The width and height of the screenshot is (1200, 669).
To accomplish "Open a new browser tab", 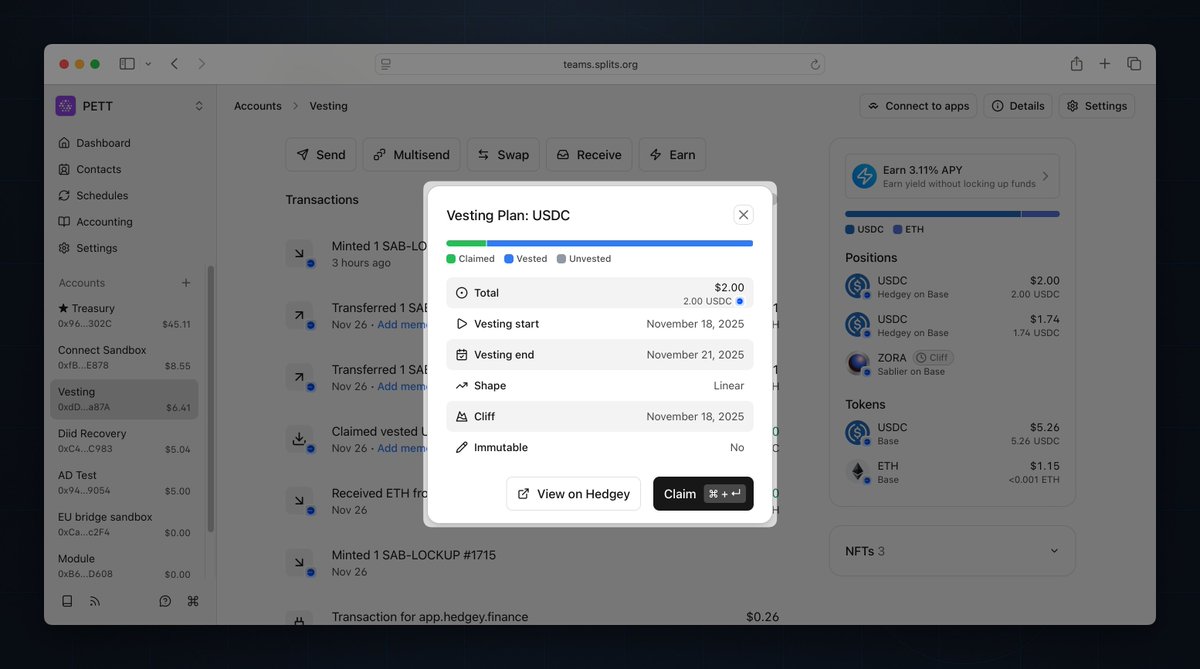I will [x=1105, y=64].
